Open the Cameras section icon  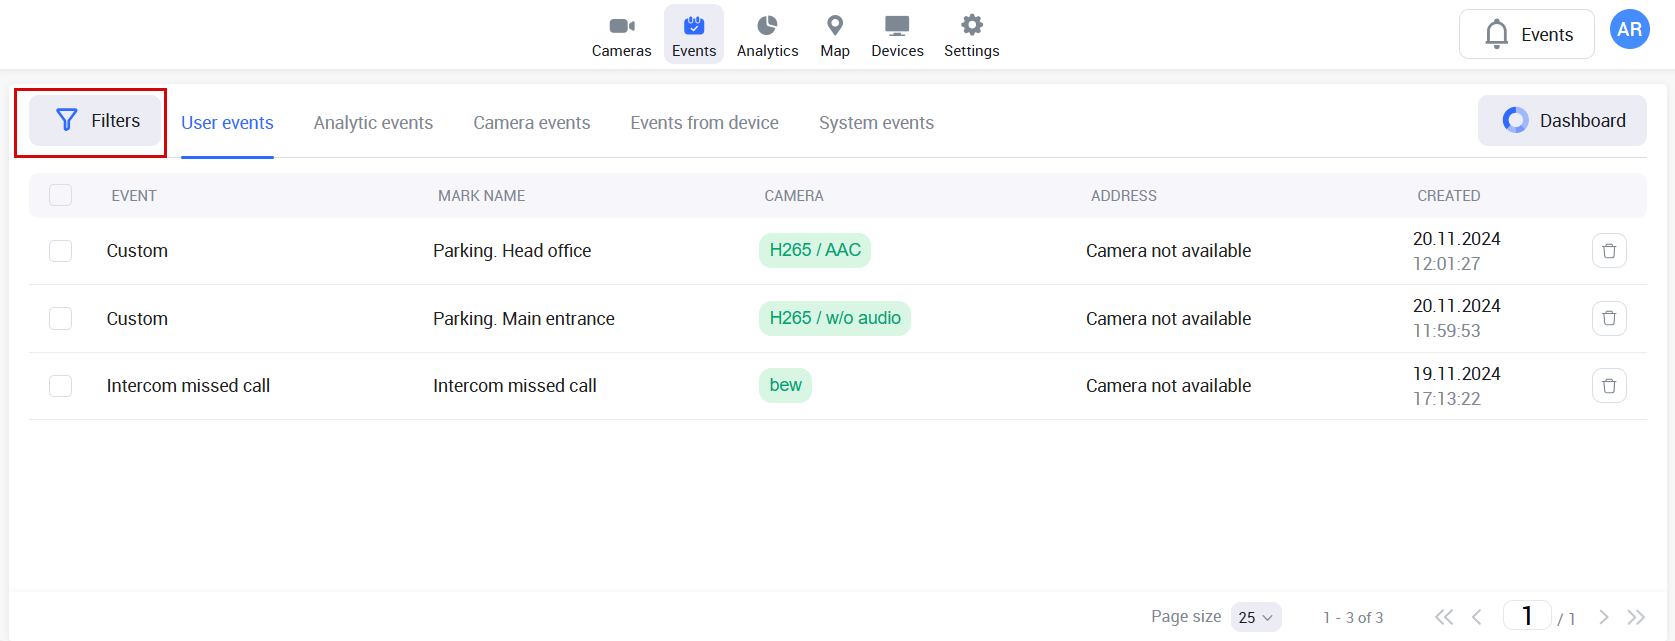point(621,26)
